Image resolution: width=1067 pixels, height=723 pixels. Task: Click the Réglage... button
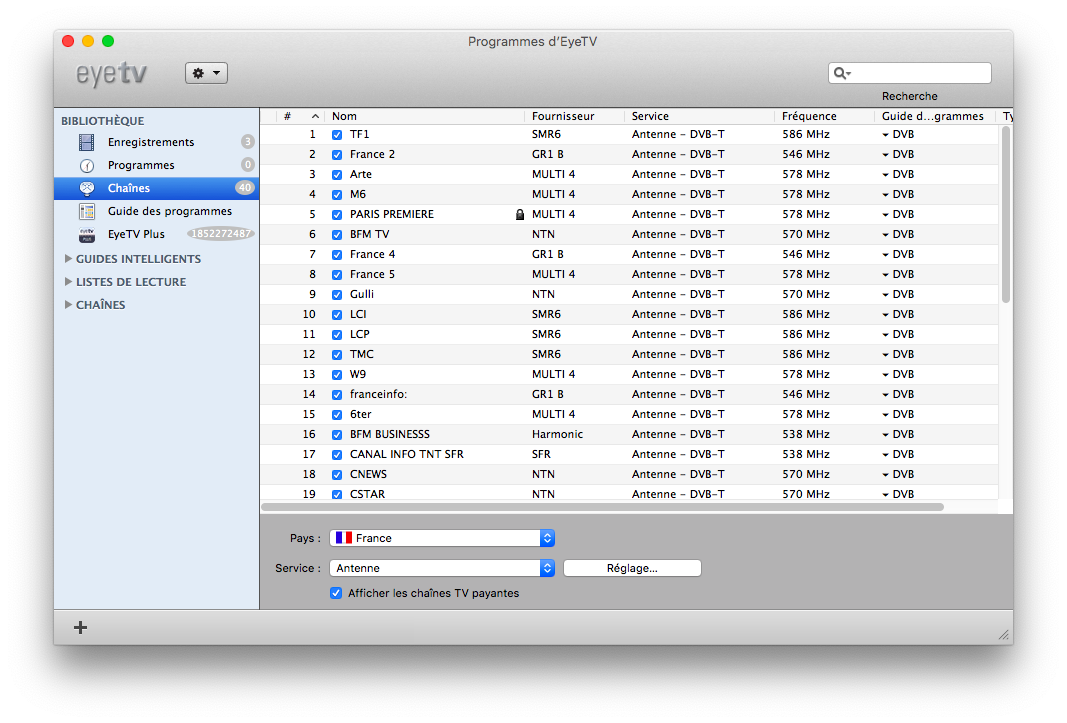(632, 568)
